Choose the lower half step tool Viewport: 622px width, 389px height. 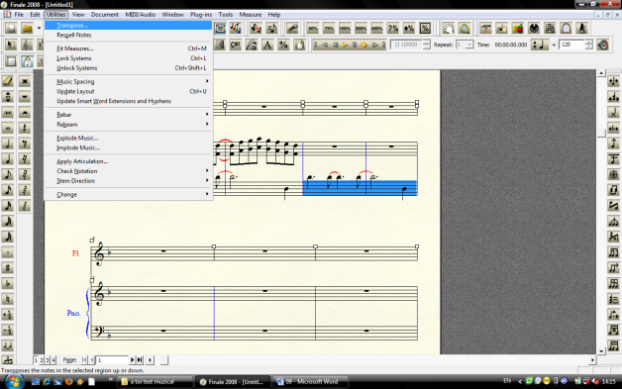tap(8, 330)
